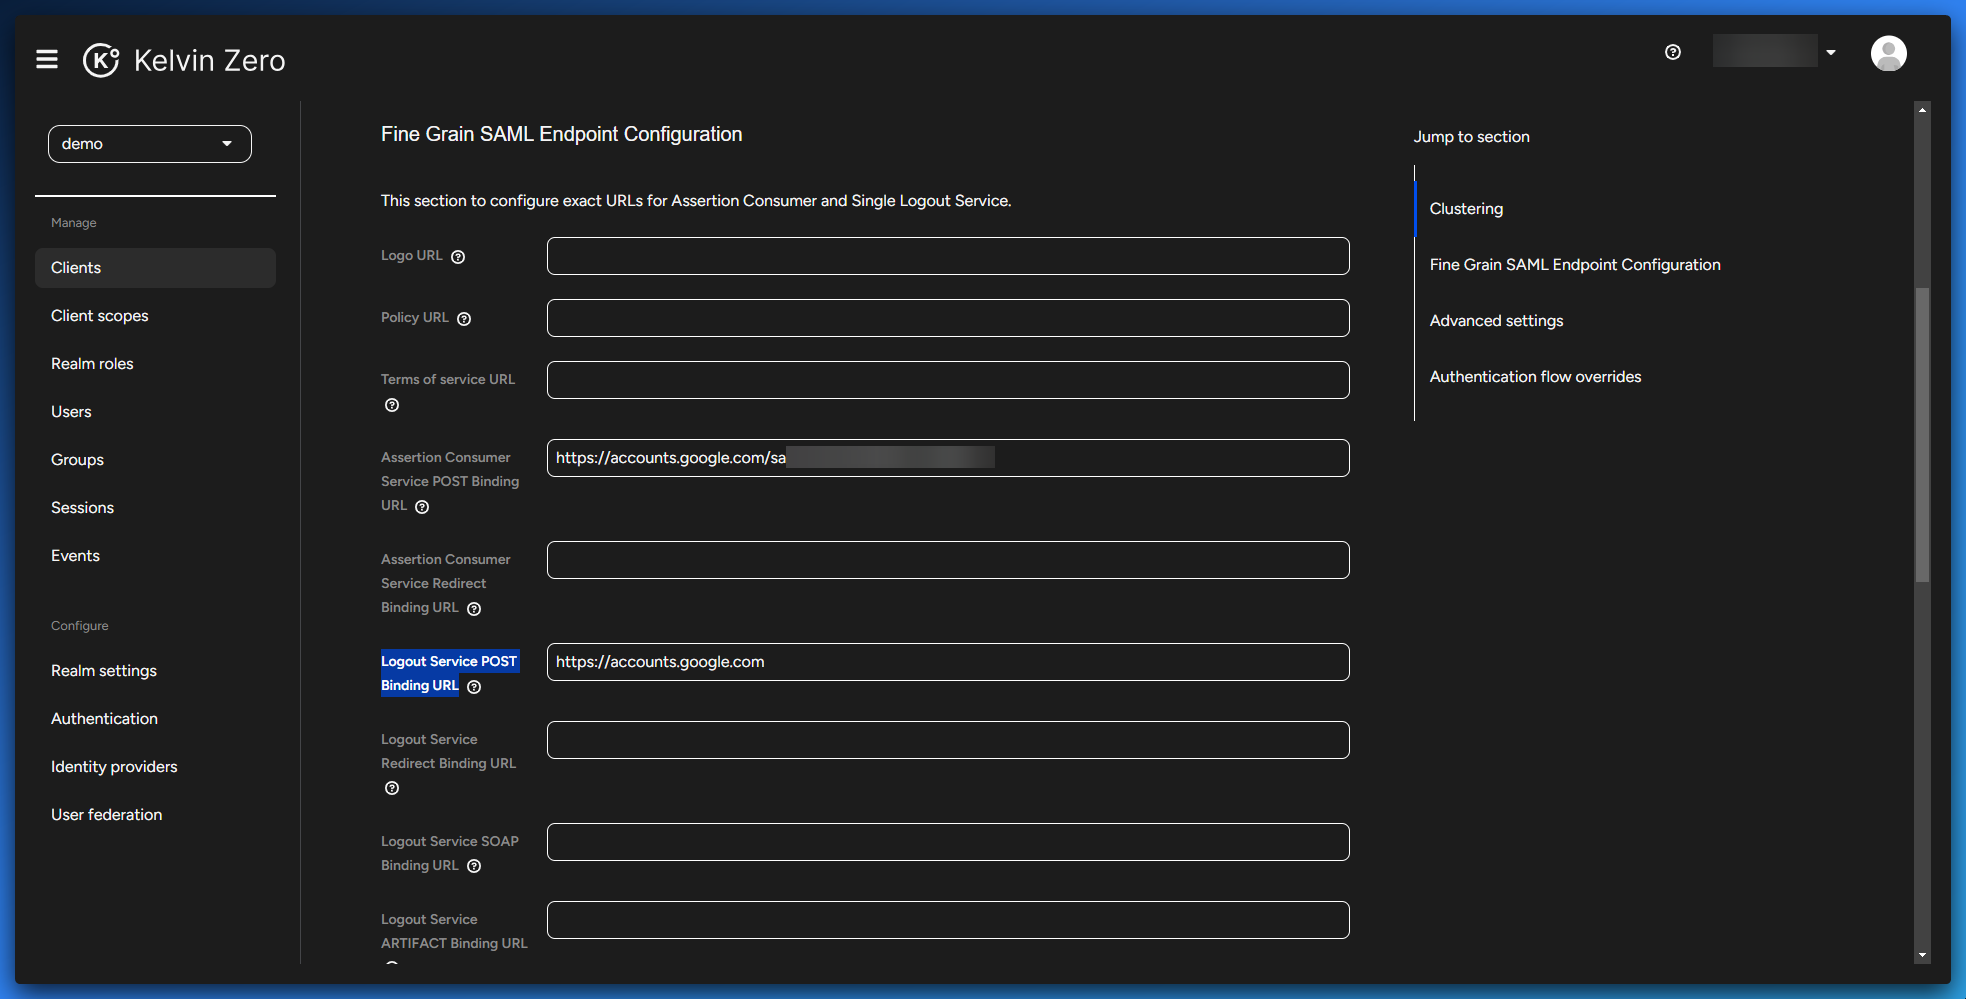Open Realm settings in sidebar

pyautogui.click(x=104, y=671)
